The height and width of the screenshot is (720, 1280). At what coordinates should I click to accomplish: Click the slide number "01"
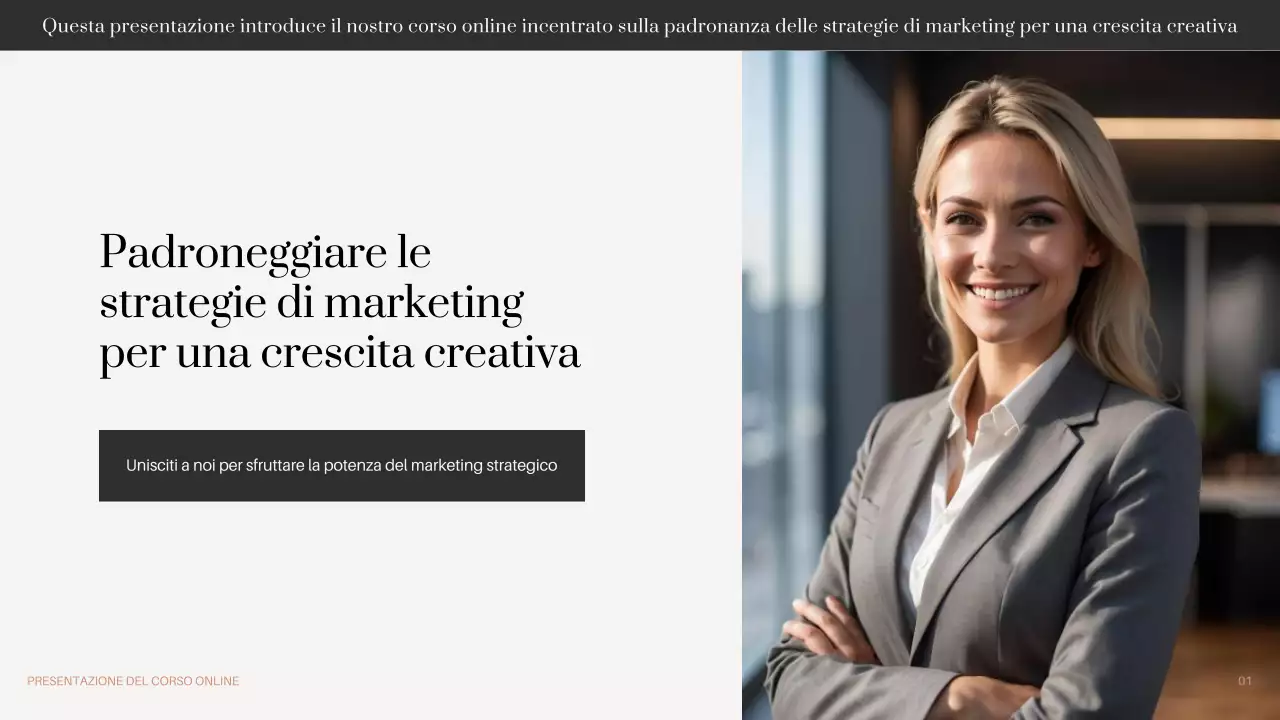(1245, 681)
